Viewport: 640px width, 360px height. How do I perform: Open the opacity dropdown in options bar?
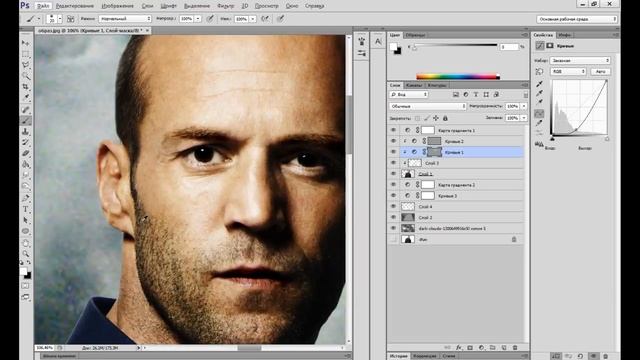click(198, 19)
